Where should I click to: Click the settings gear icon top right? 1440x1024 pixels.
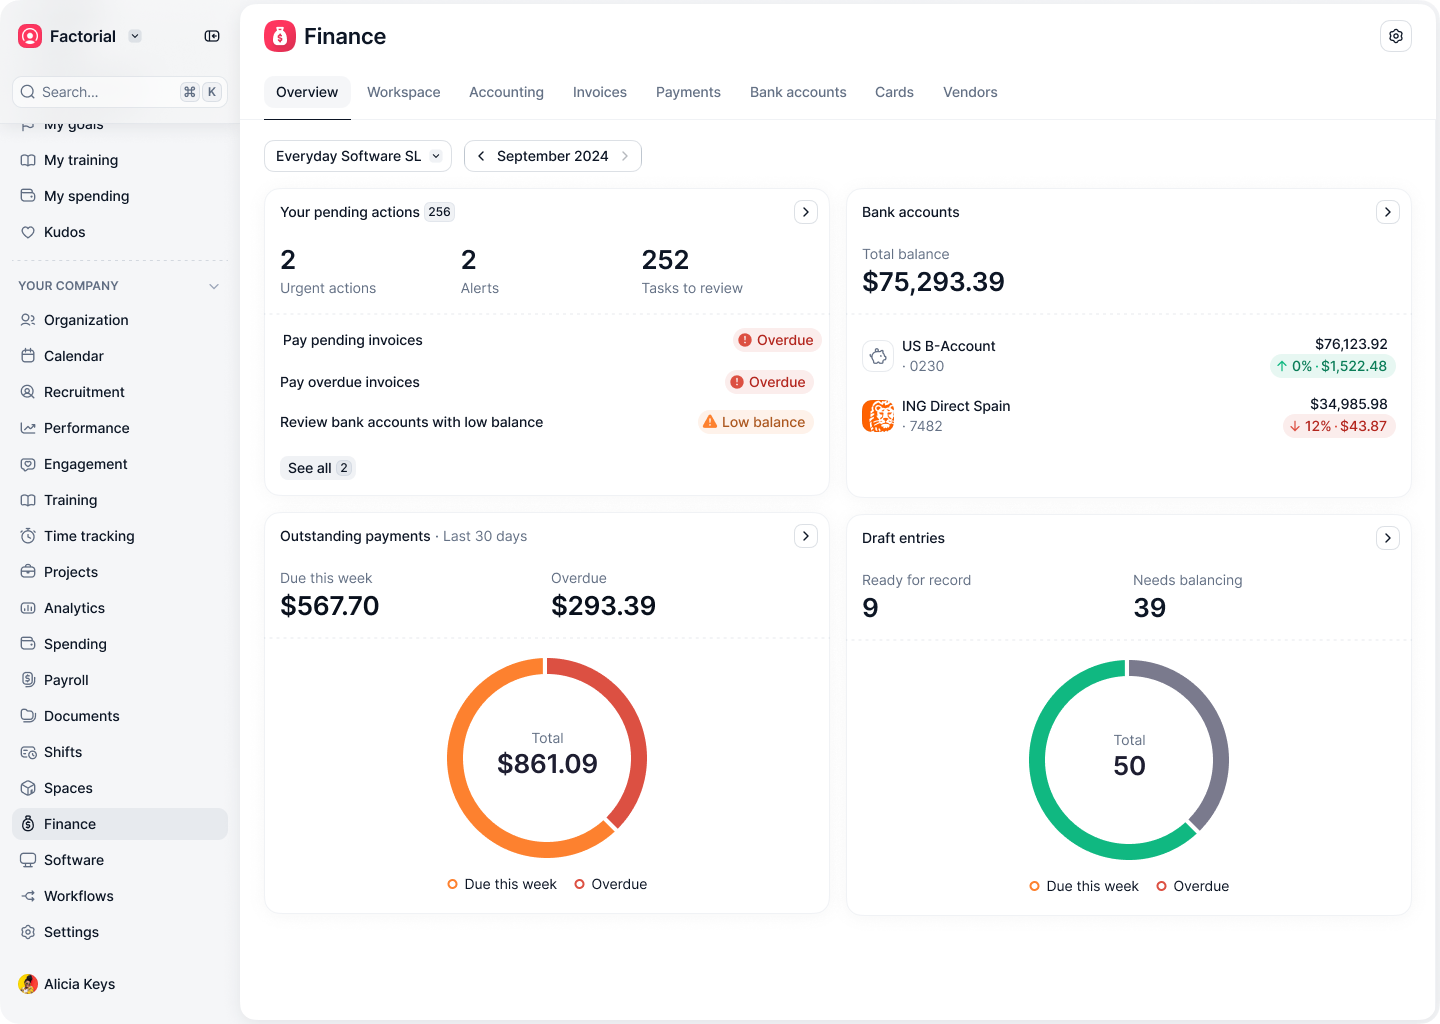tap(1395, 36)
